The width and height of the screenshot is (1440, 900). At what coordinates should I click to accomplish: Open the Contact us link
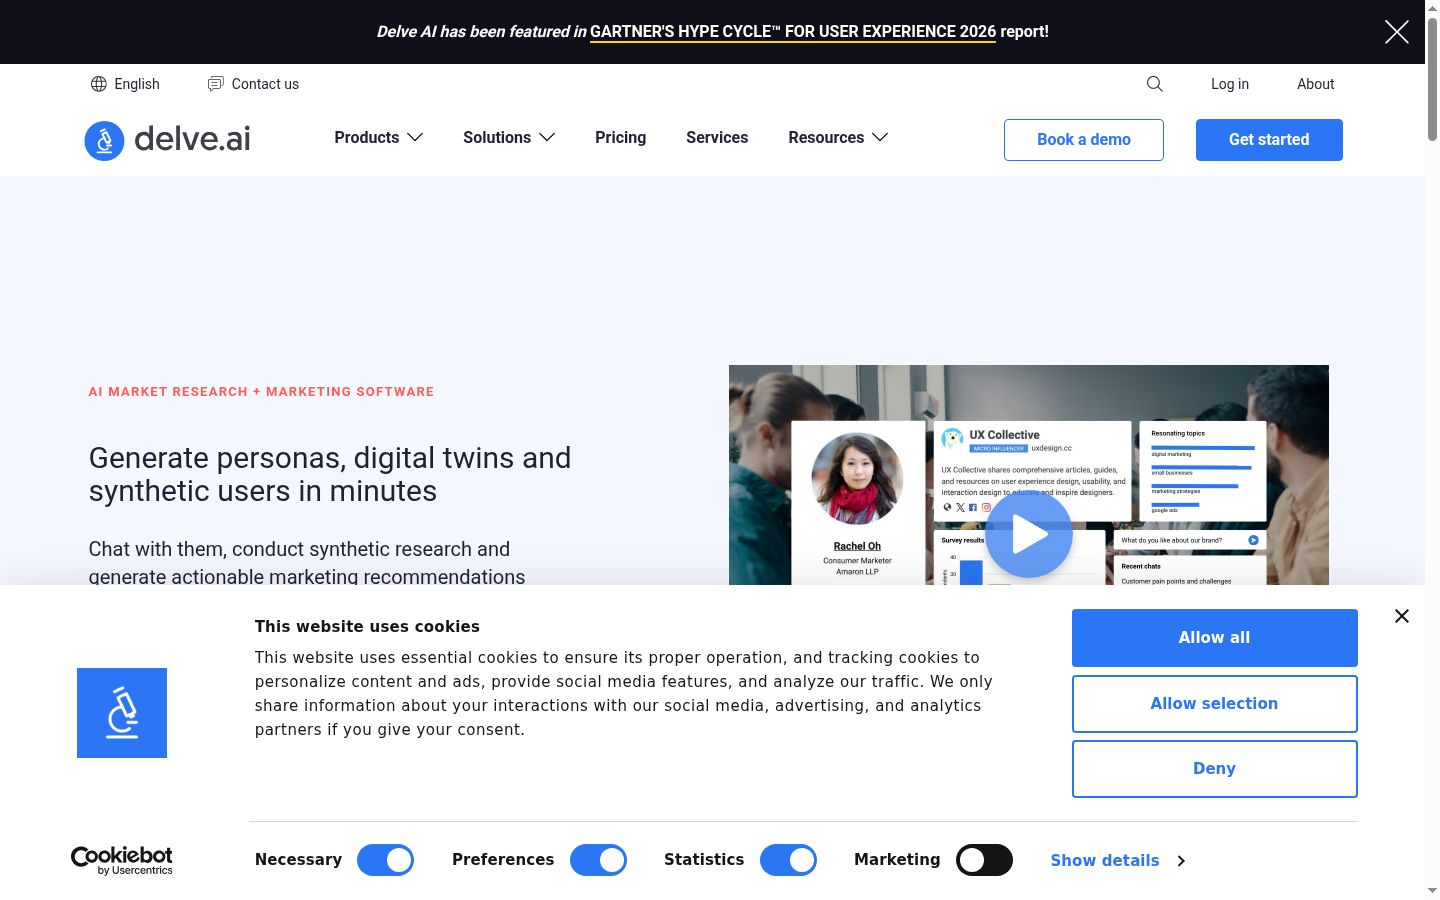[x=265, y=84]
